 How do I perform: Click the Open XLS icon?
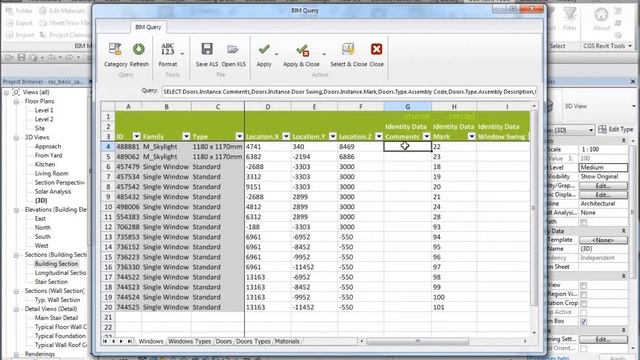click(x=233, y=49)
